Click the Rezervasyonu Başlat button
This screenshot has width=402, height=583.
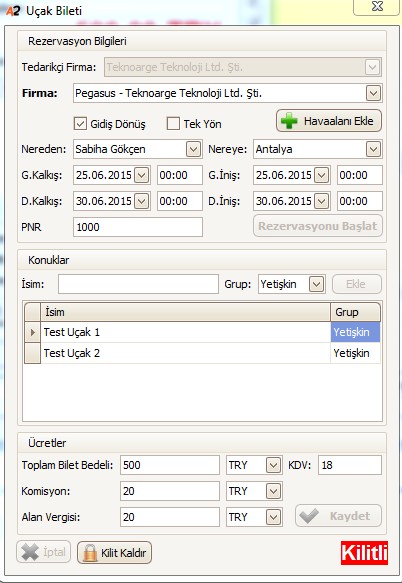click(x=318, y=226)
